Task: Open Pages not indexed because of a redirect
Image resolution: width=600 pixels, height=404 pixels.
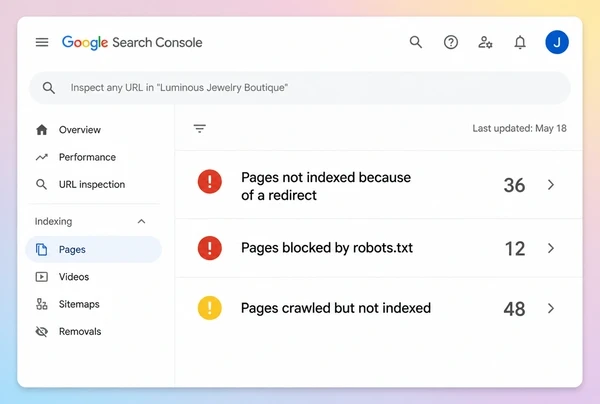Action: tap(379, 185)
